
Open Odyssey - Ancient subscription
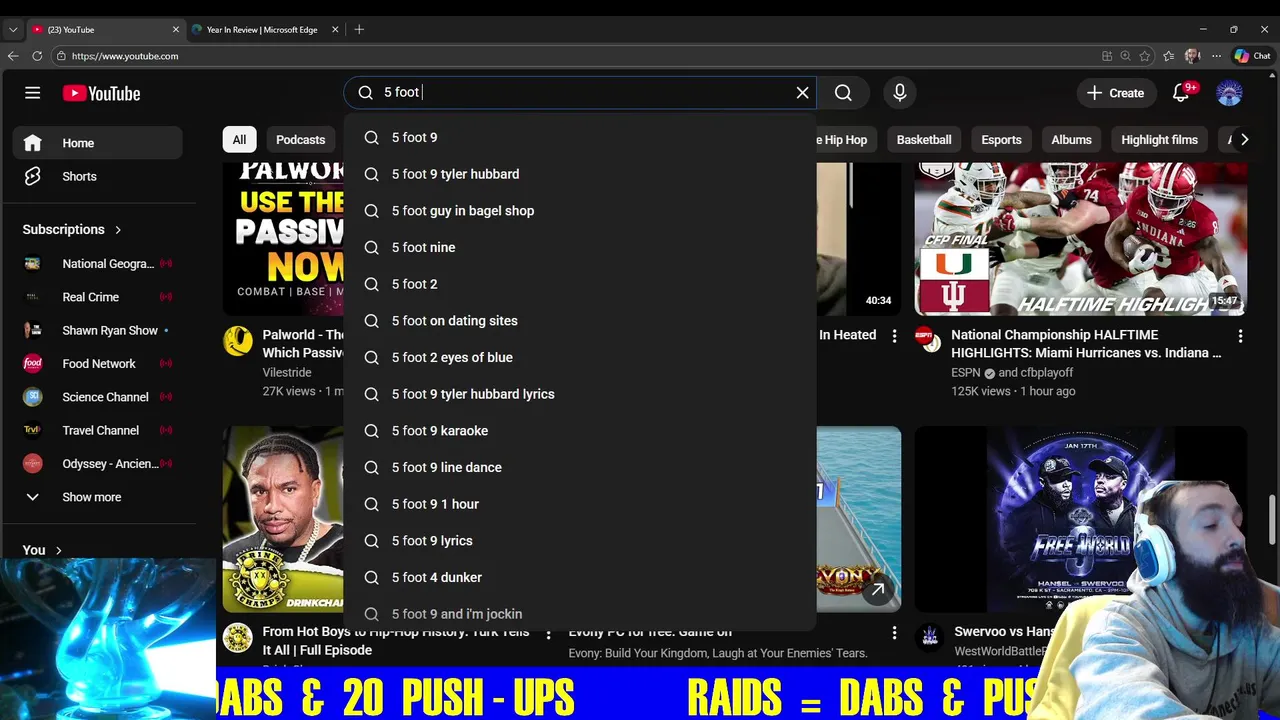point(98,464)
